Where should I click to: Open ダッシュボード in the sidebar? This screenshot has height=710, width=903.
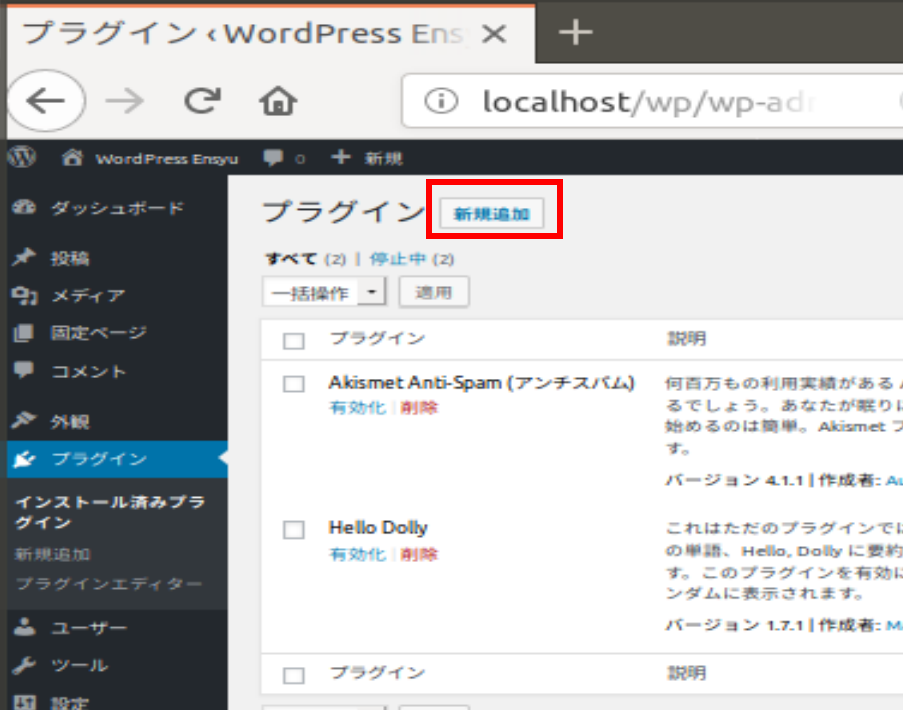pyautogui.click(x=117, y=208)
